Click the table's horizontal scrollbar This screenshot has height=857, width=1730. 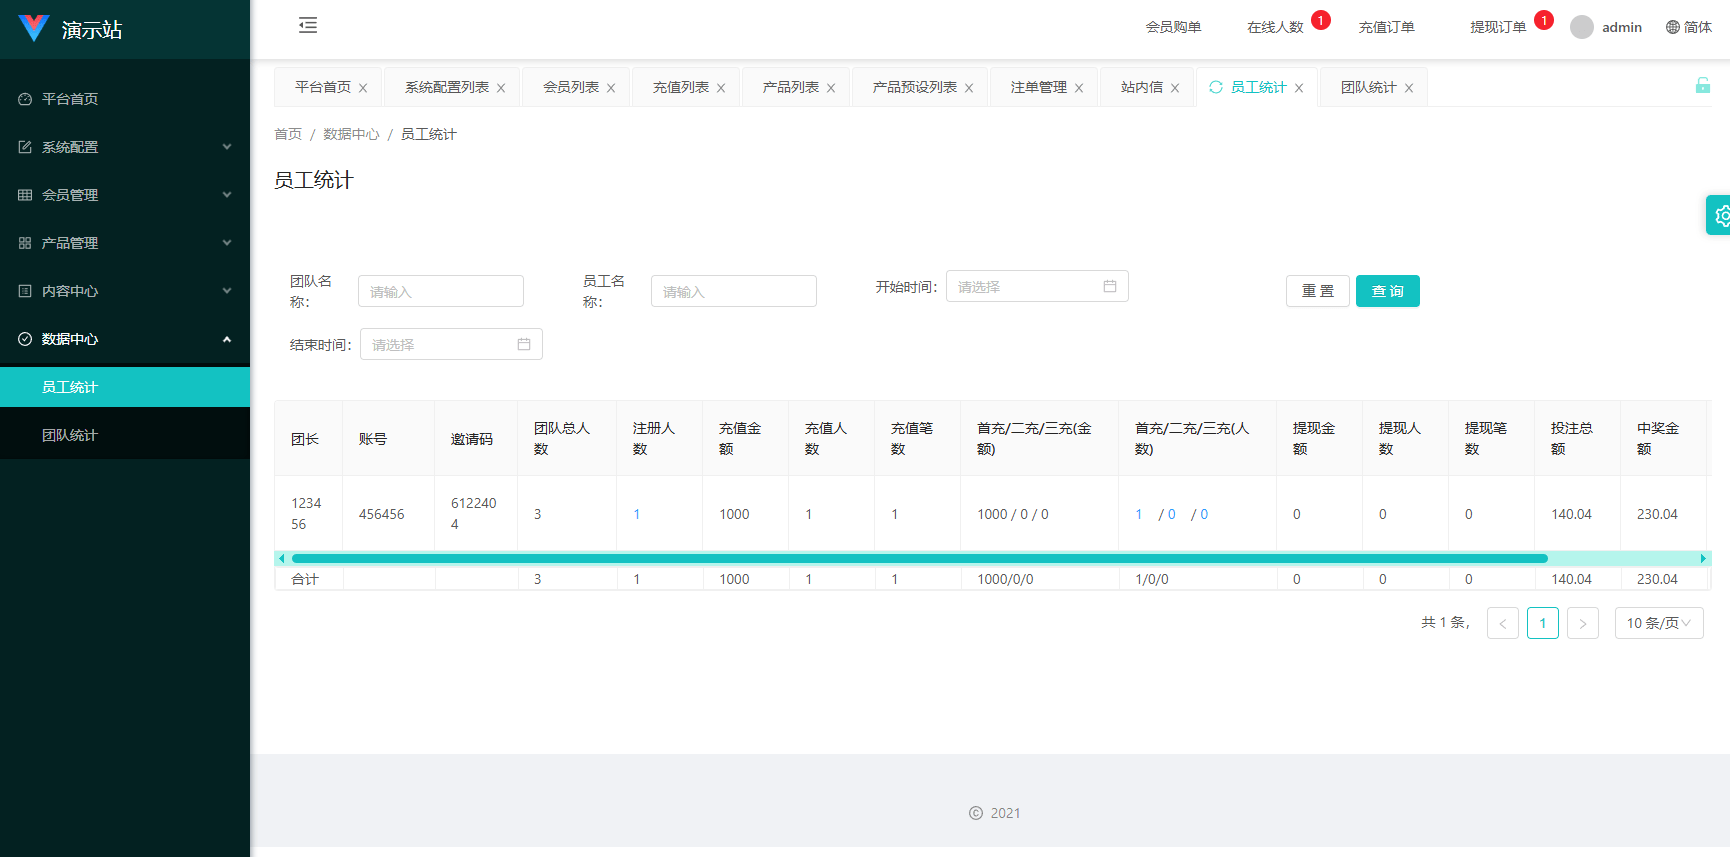[920, 558]
